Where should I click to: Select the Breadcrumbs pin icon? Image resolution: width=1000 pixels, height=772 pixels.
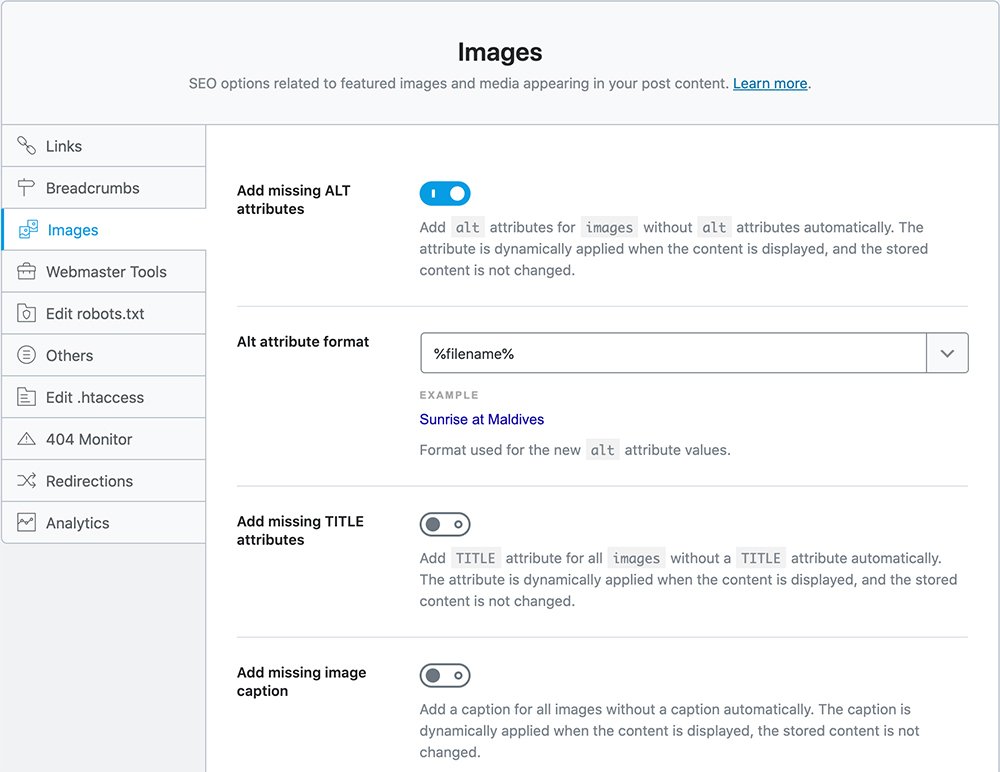click(28, 187)
